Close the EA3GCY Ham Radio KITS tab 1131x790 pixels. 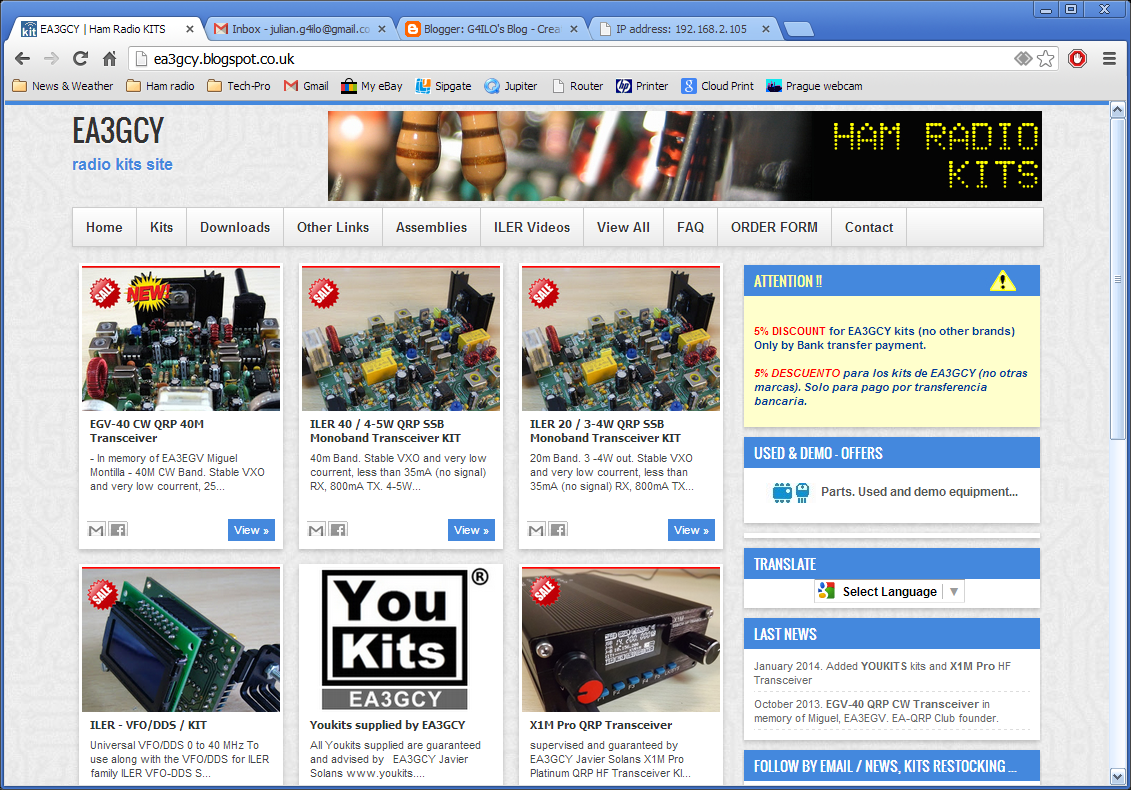coord(190,29)
